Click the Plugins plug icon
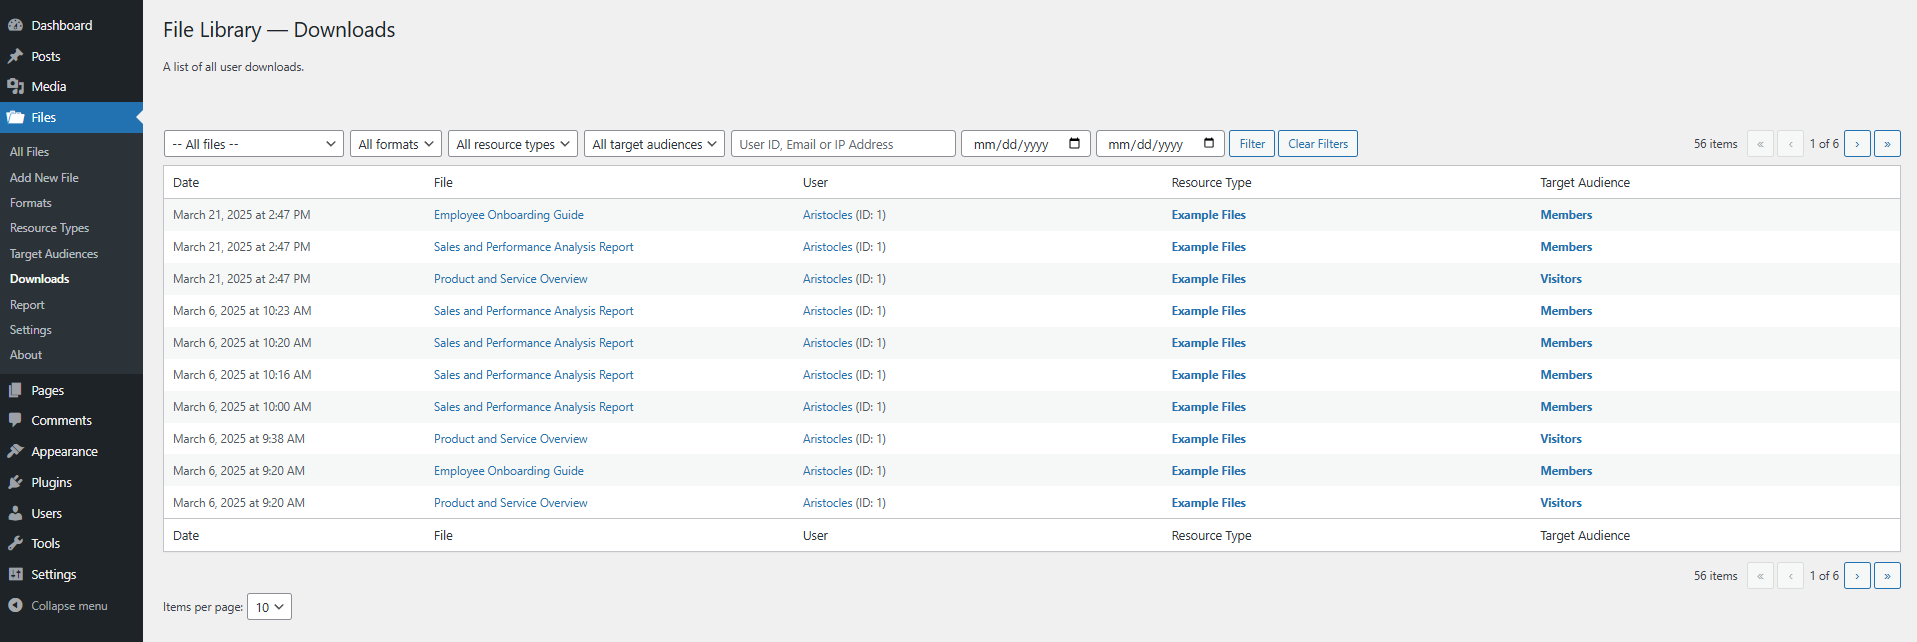This screenshot has width=1917, height=642. (x=16, y=482)
